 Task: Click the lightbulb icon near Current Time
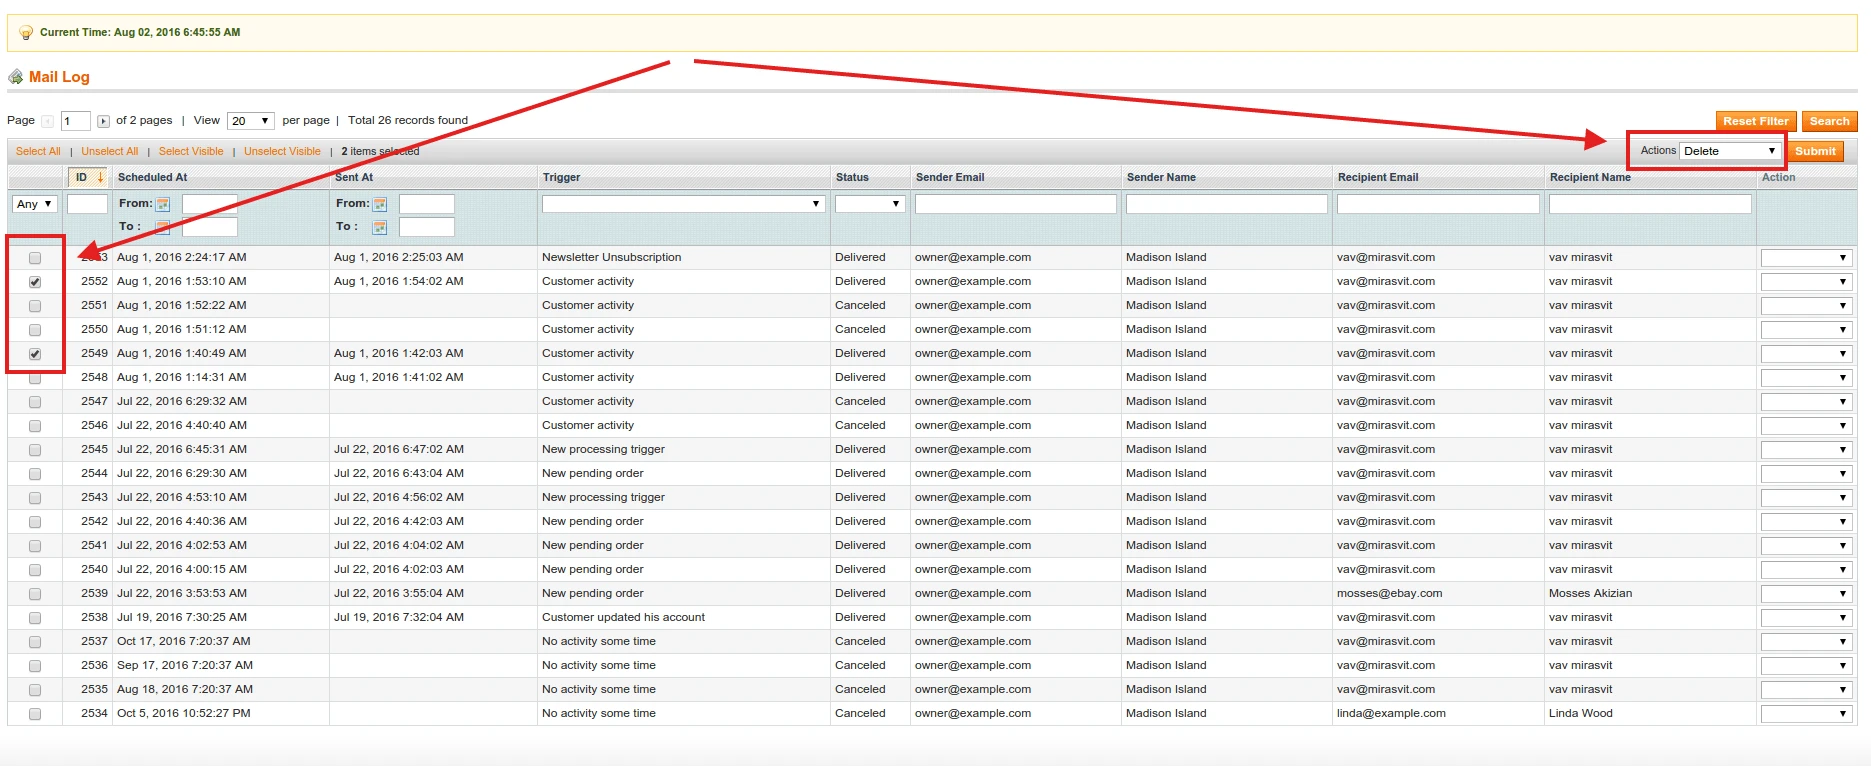pyautogui.click(x=26, y=33)
